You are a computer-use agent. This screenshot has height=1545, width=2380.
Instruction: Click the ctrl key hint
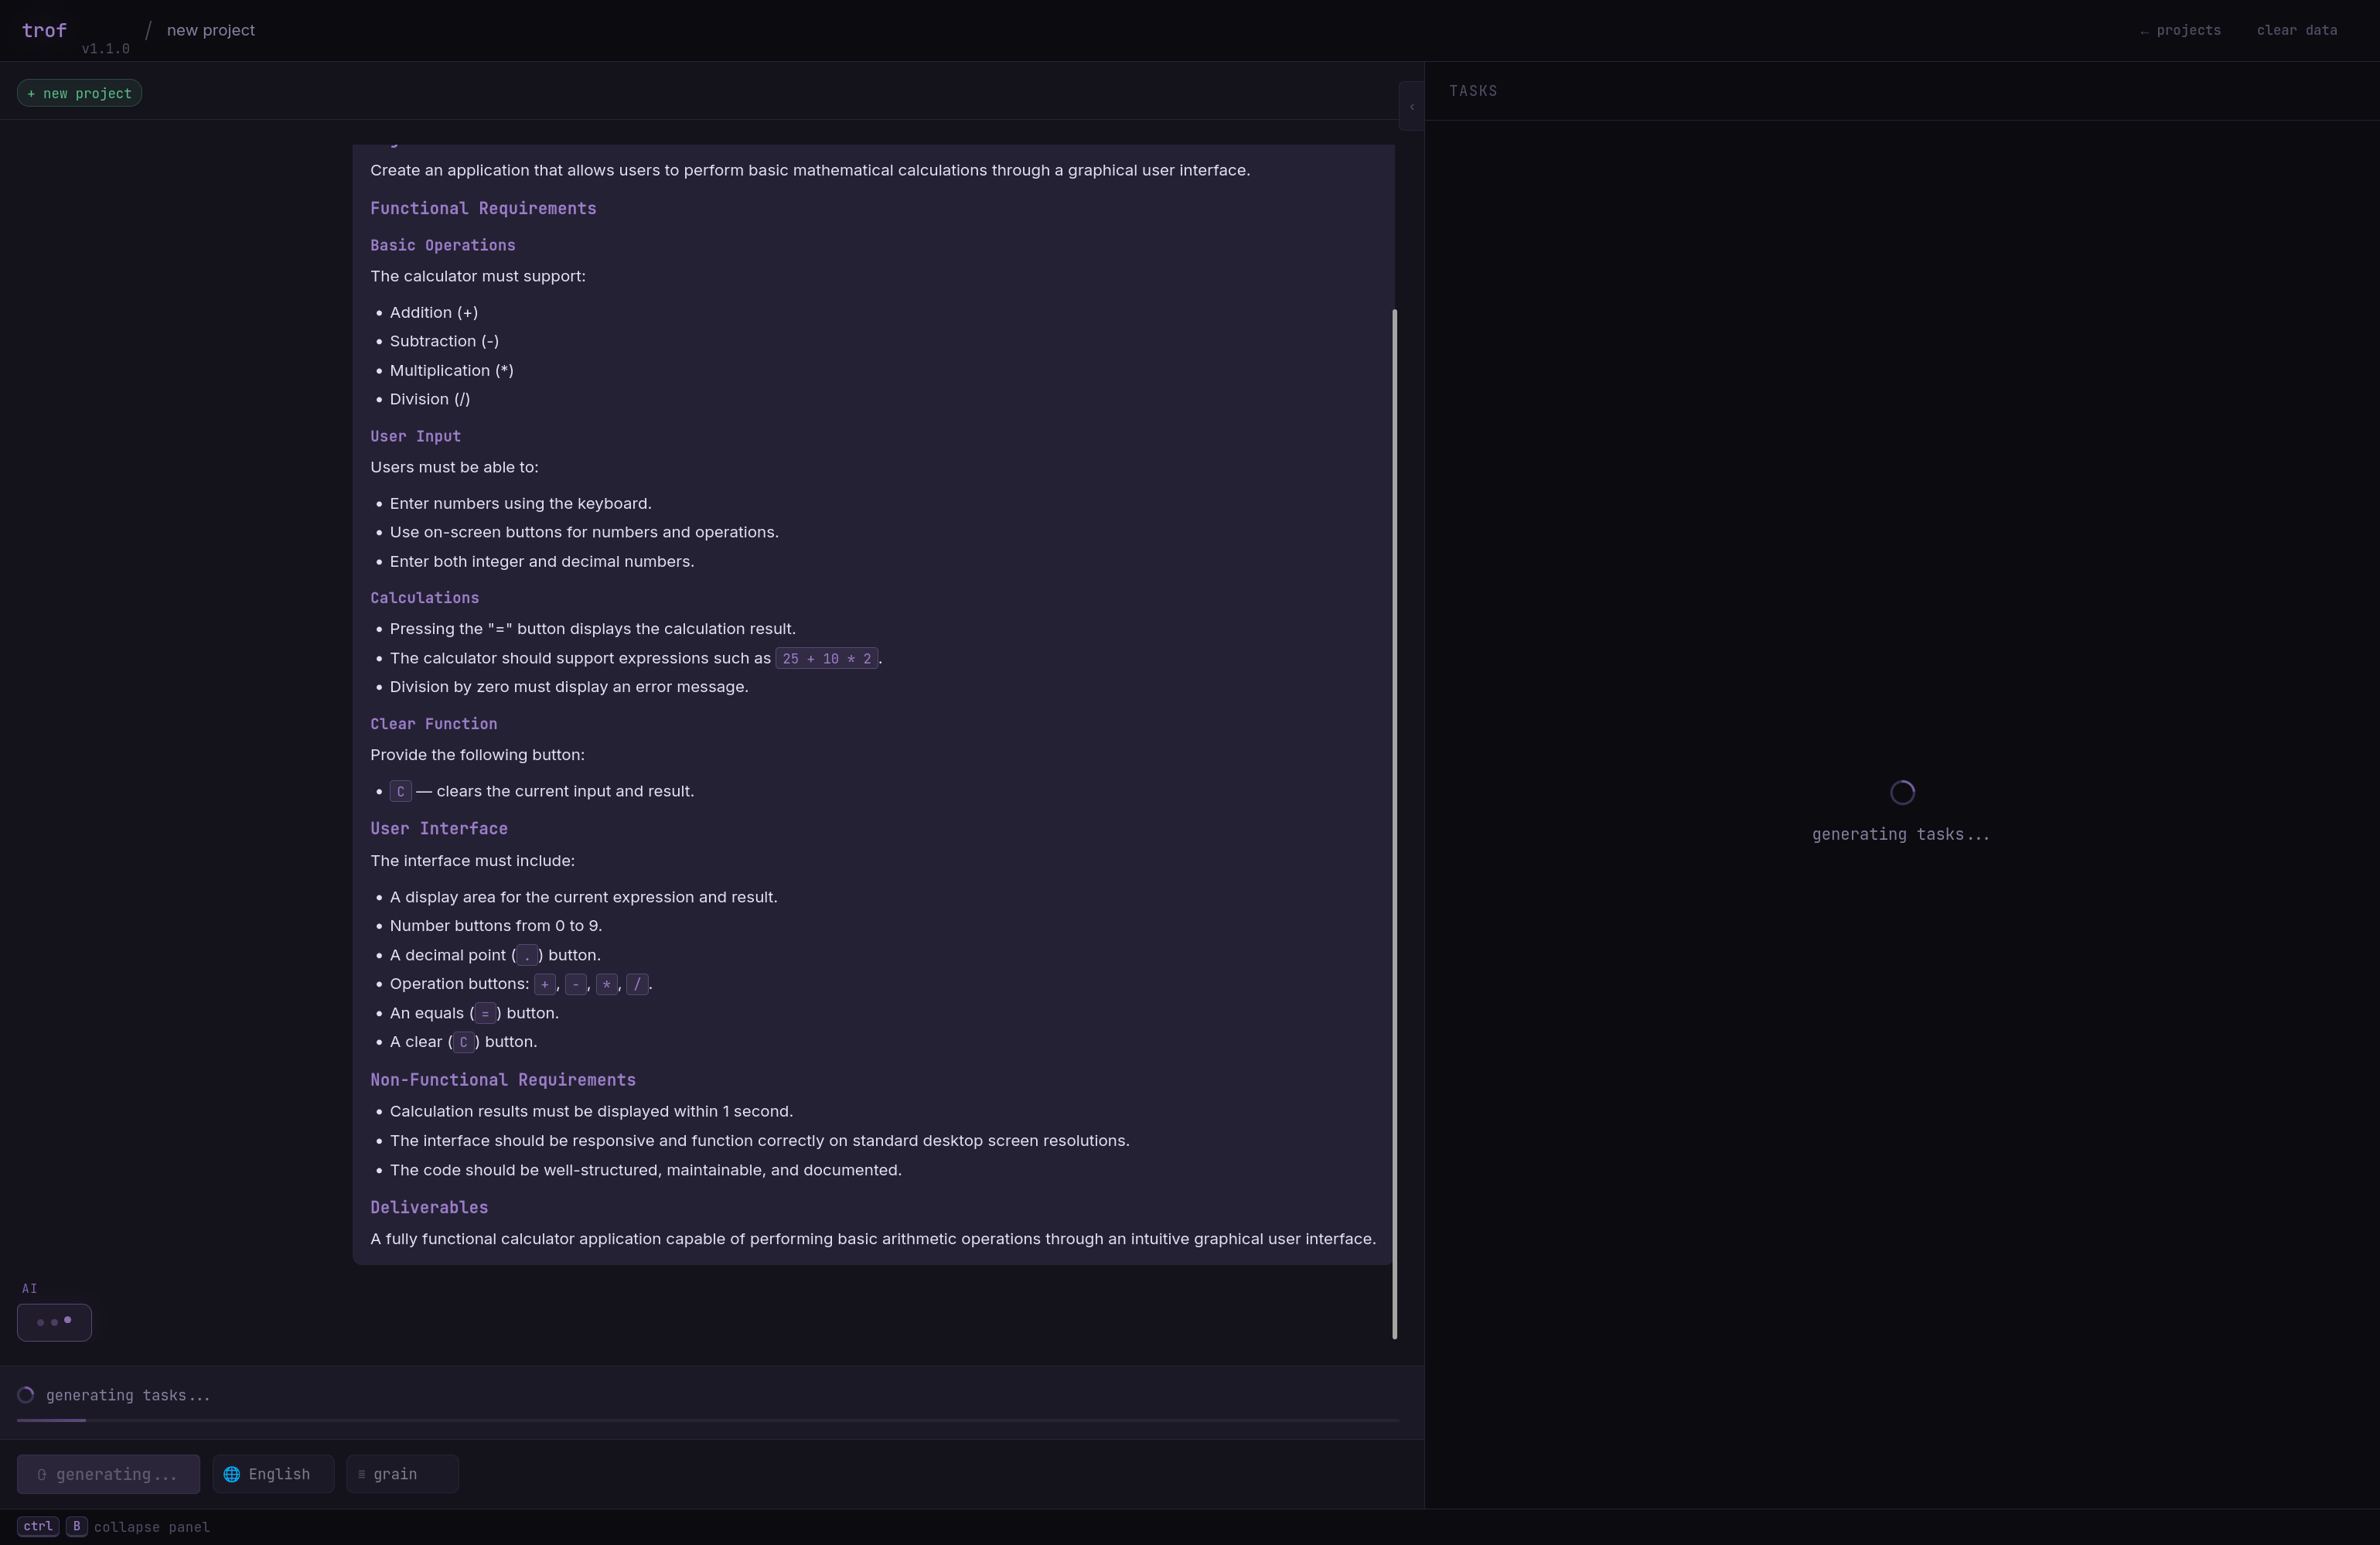(38, 1526)
